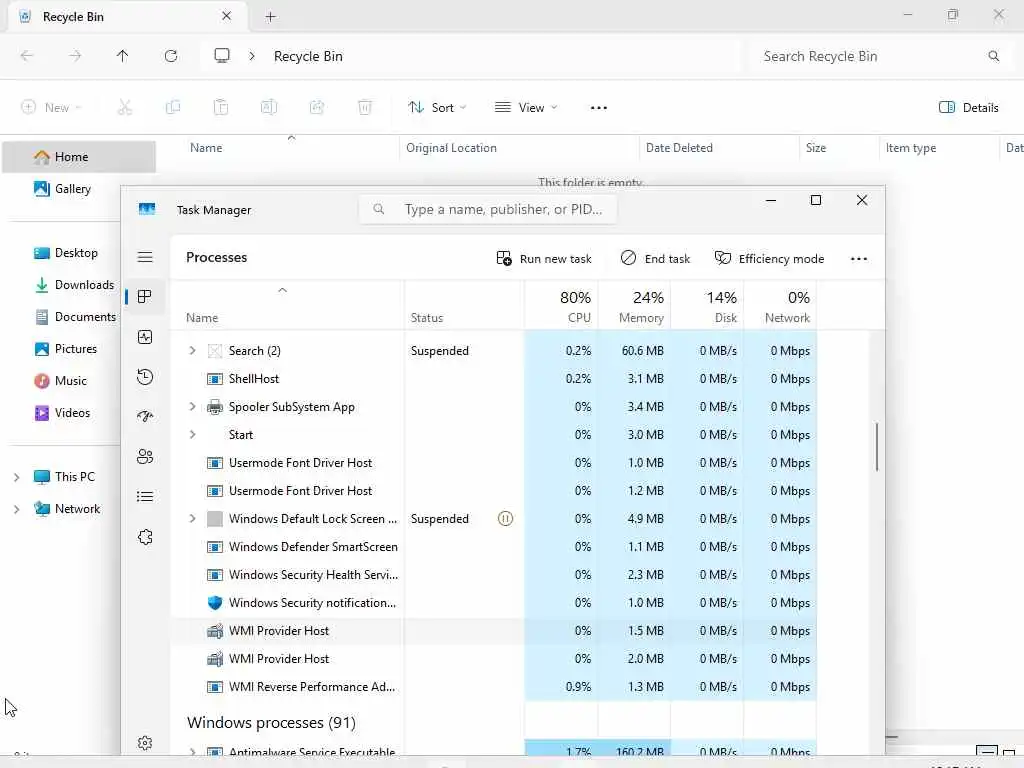Viewport: 1024px width, 768px height.
Task: Click Run new task in Task Manager
Action: 543,259
